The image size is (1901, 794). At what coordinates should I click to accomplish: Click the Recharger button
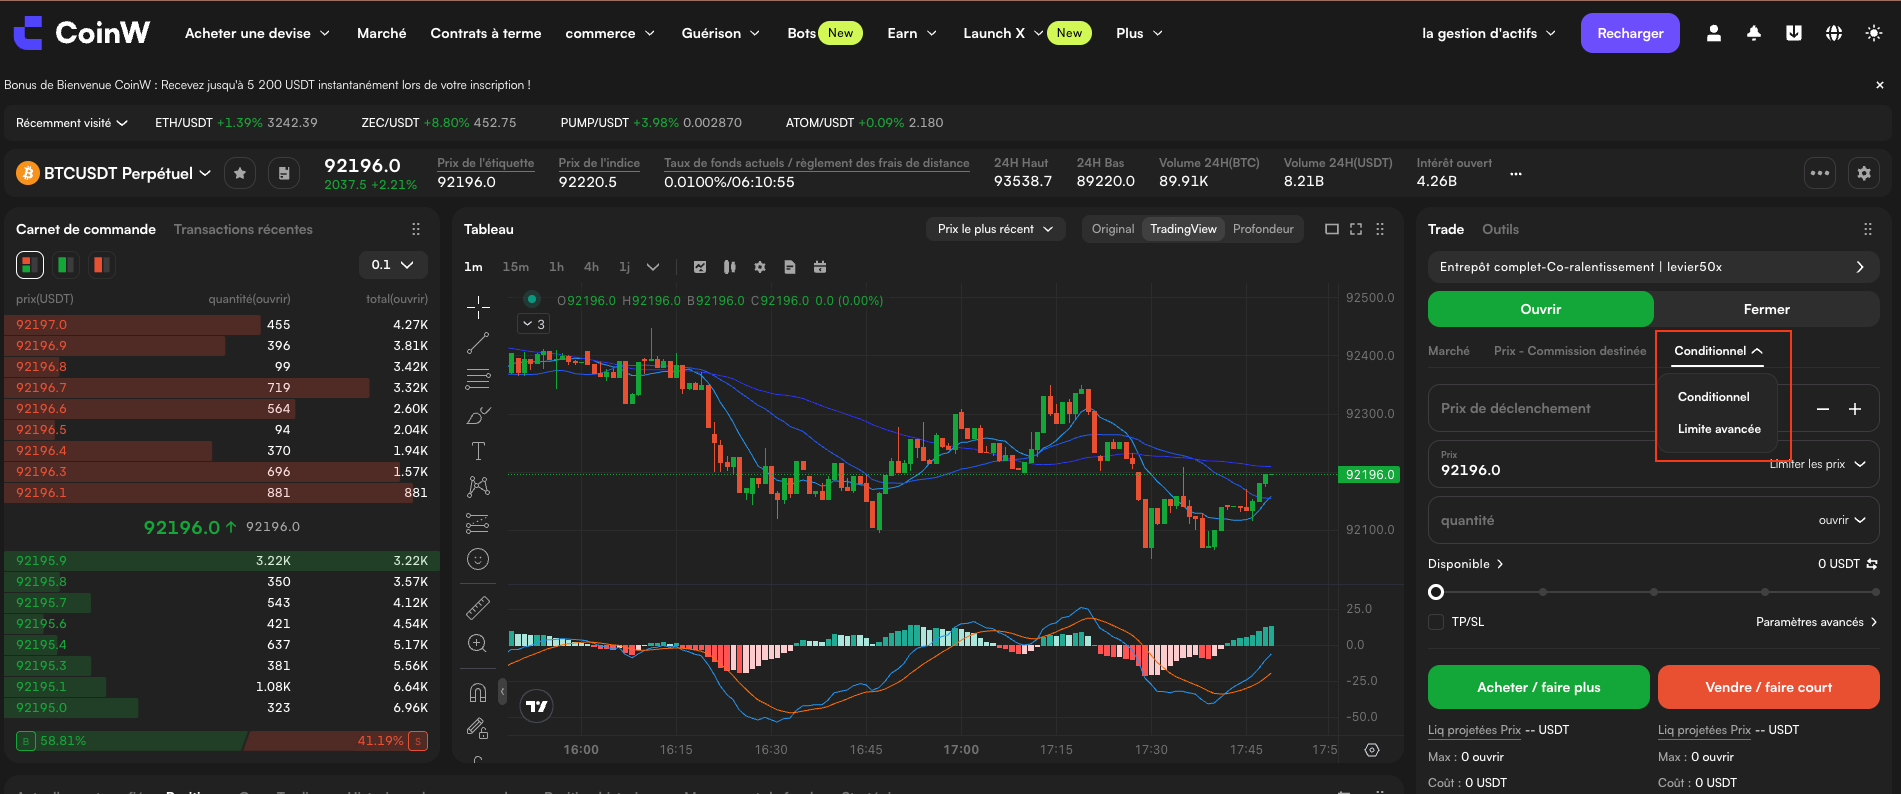(1630, 33)
